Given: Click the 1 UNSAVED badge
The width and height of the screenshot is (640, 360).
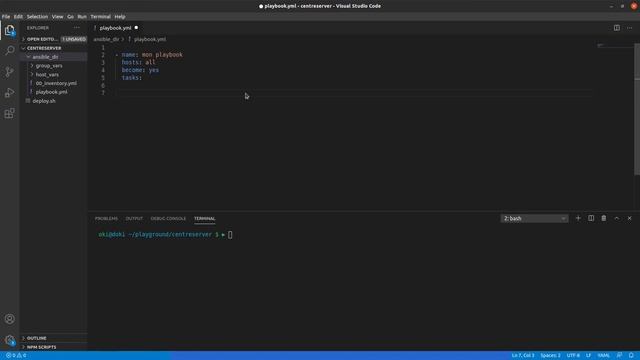Looking at the screenshot, I should 74,39.
